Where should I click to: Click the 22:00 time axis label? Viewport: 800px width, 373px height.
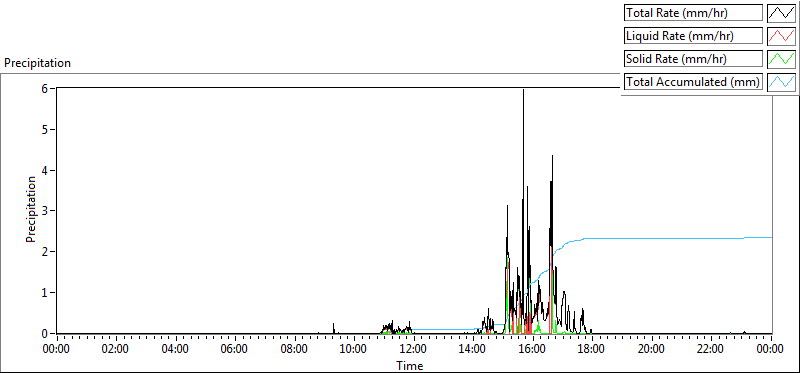711,349
